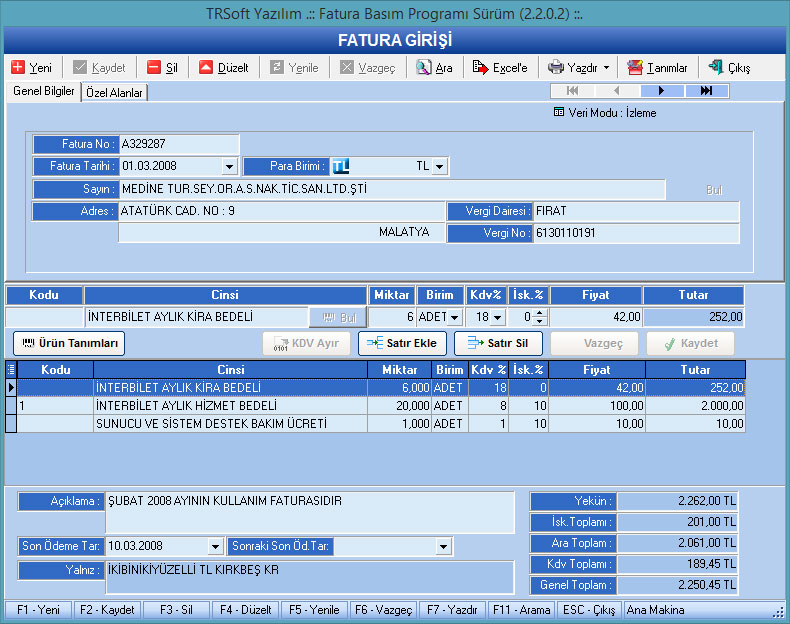Click the Fiyat entry field 42,00
Screen dimensions: 790x624
pos(596,317)
